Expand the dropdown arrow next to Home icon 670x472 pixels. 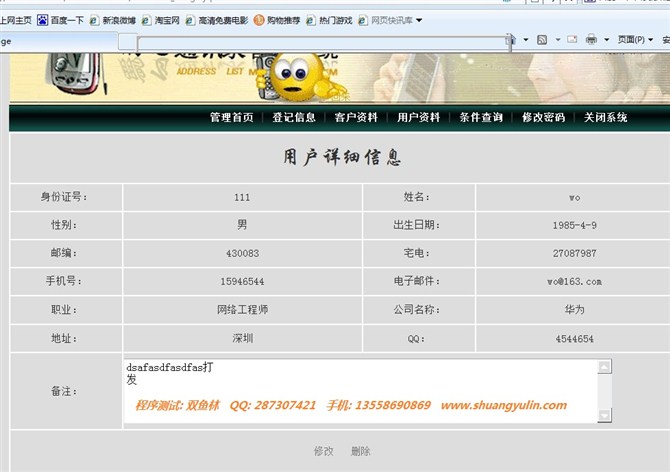coord(526,40)
